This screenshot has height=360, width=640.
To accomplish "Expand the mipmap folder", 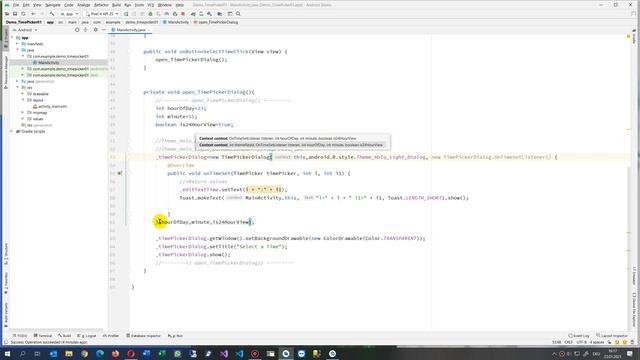I will click(23, 113).
